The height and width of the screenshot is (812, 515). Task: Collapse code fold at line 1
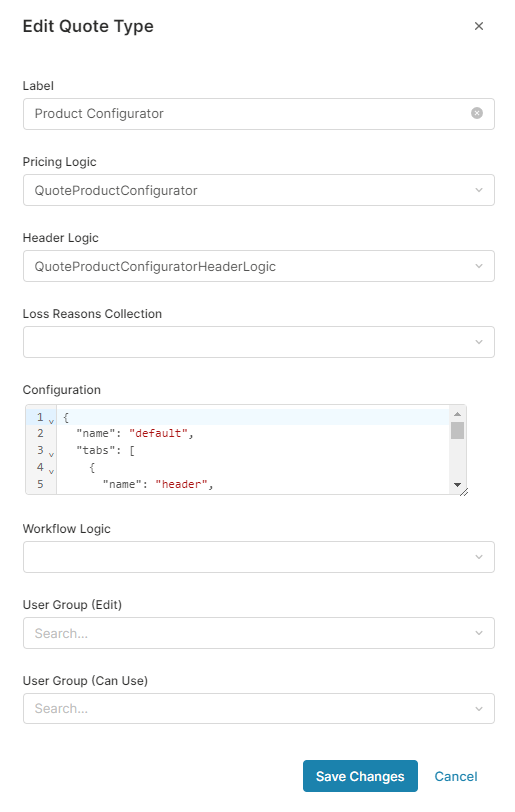pyautogui.click(x=51, y=422)
